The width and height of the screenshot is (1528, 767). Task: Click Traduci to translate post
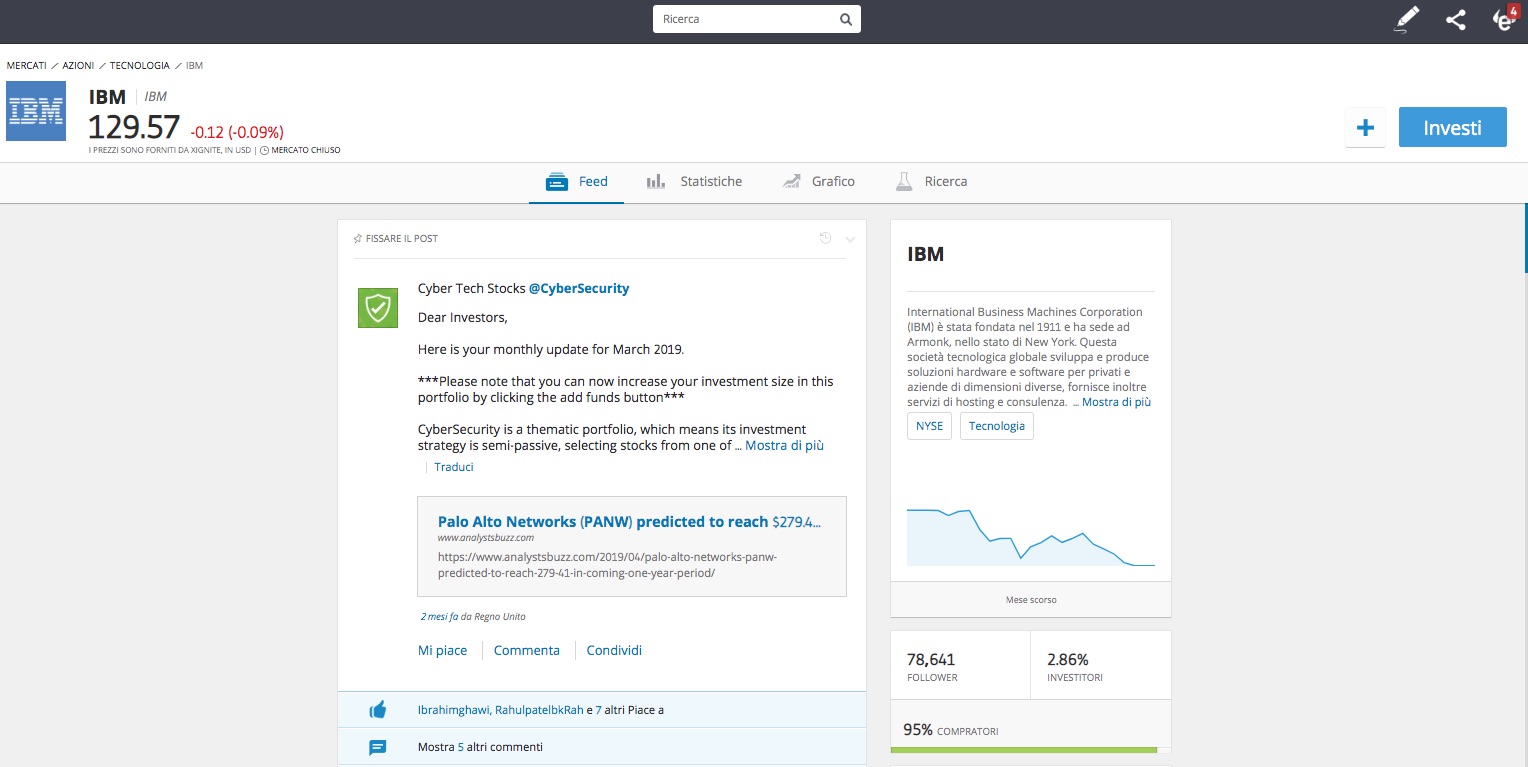(454, 467)
